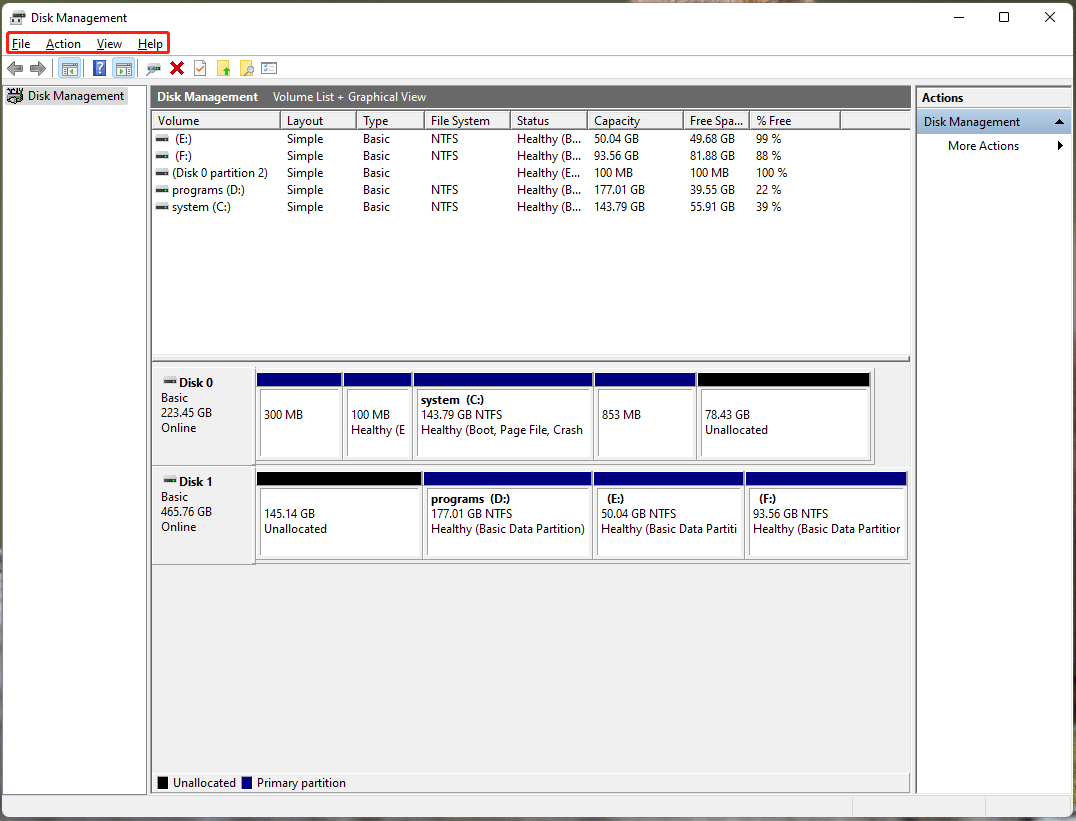The width and height of the screenshot is (1076, 821).
Task: Sort by the File System column header
Action: (467, 121)
